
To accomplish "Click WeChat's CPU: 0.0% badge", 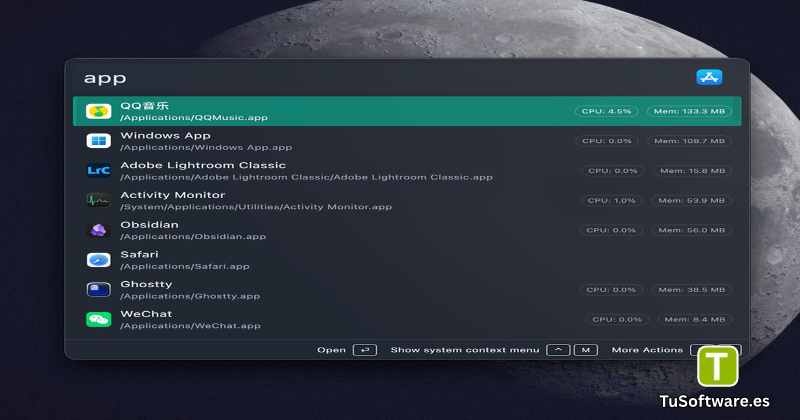I will (617, 319).
